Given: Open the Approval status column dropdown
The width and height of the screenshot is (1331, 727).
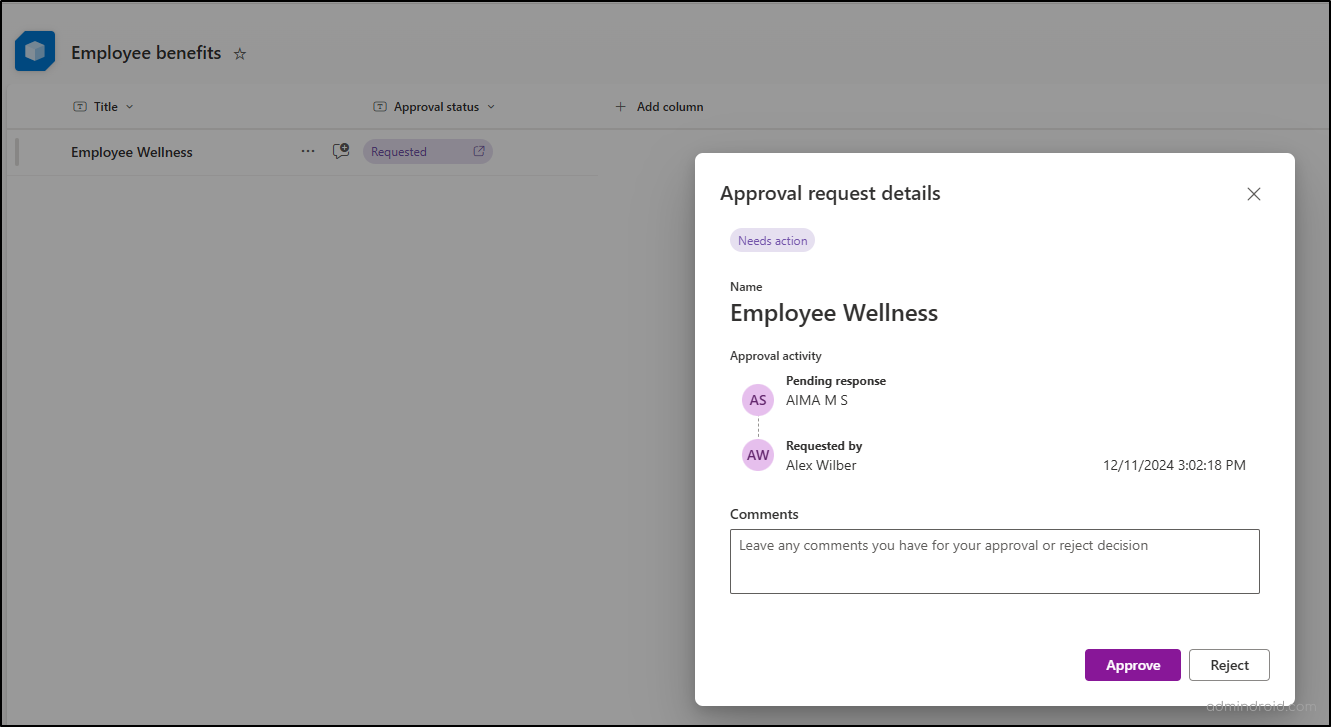Looking at the screenshot, I should (x=491, y=106).
